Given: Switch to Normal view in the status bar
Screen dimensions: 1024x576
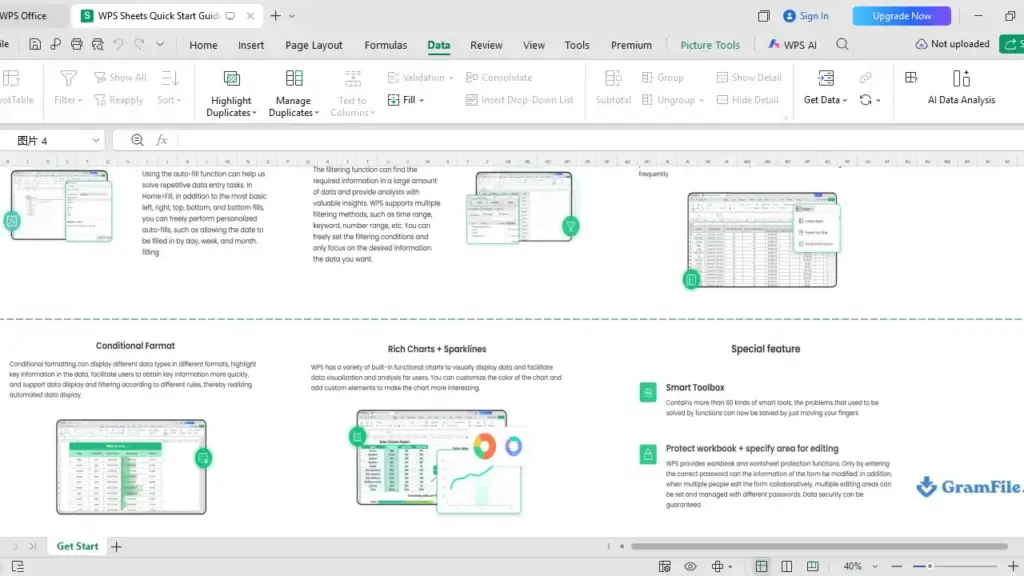Looking at the screenshot, I should coord(761,566).
